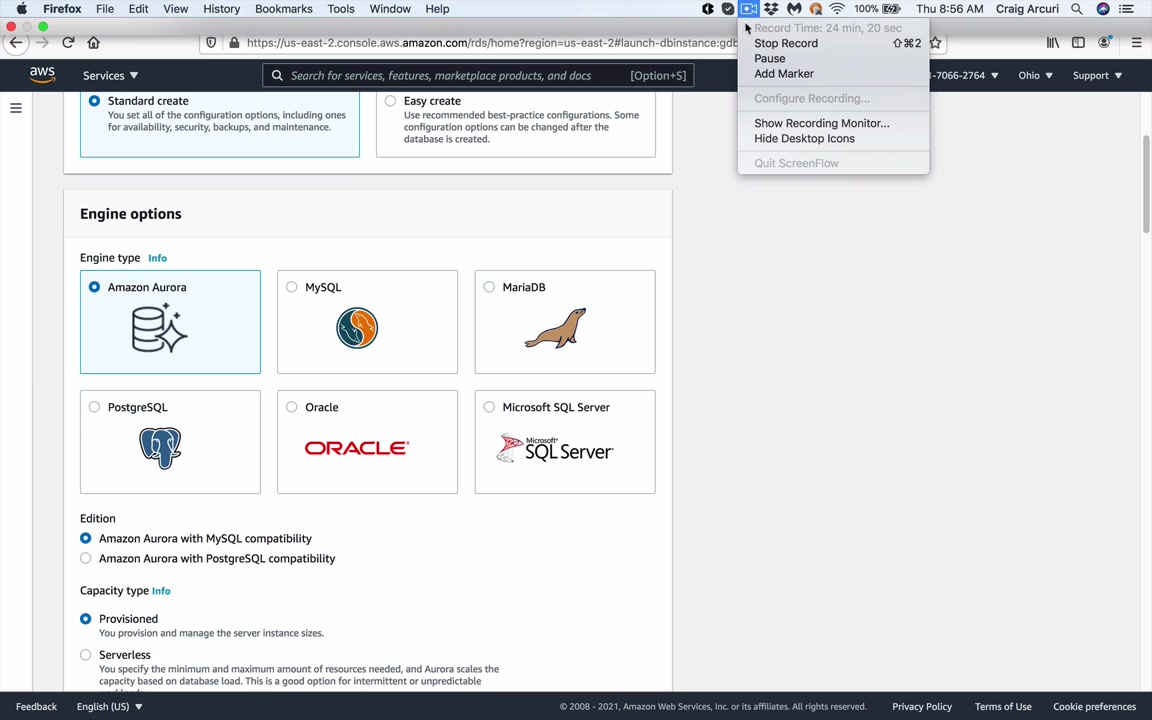This screenshot has height=720, width=1152.
Task: Open Firefox hamburger menu
Action: pyautogui.click(x=1136, y=43)
